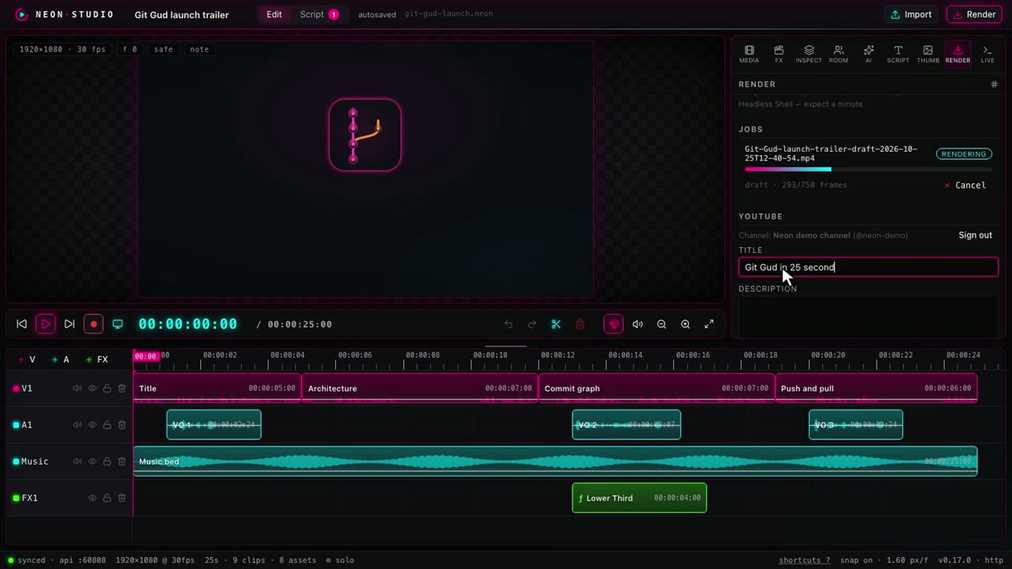Hide the FX1 track
The width and height of the screenshot is (1012, 569).
coord(92,498)
